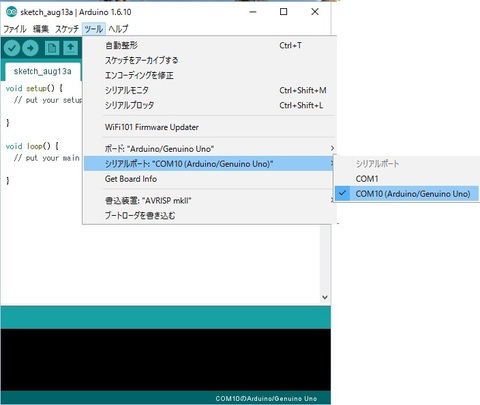Expand the 書込装置 "AVRISP mkII" submenu

coord(209,201)
